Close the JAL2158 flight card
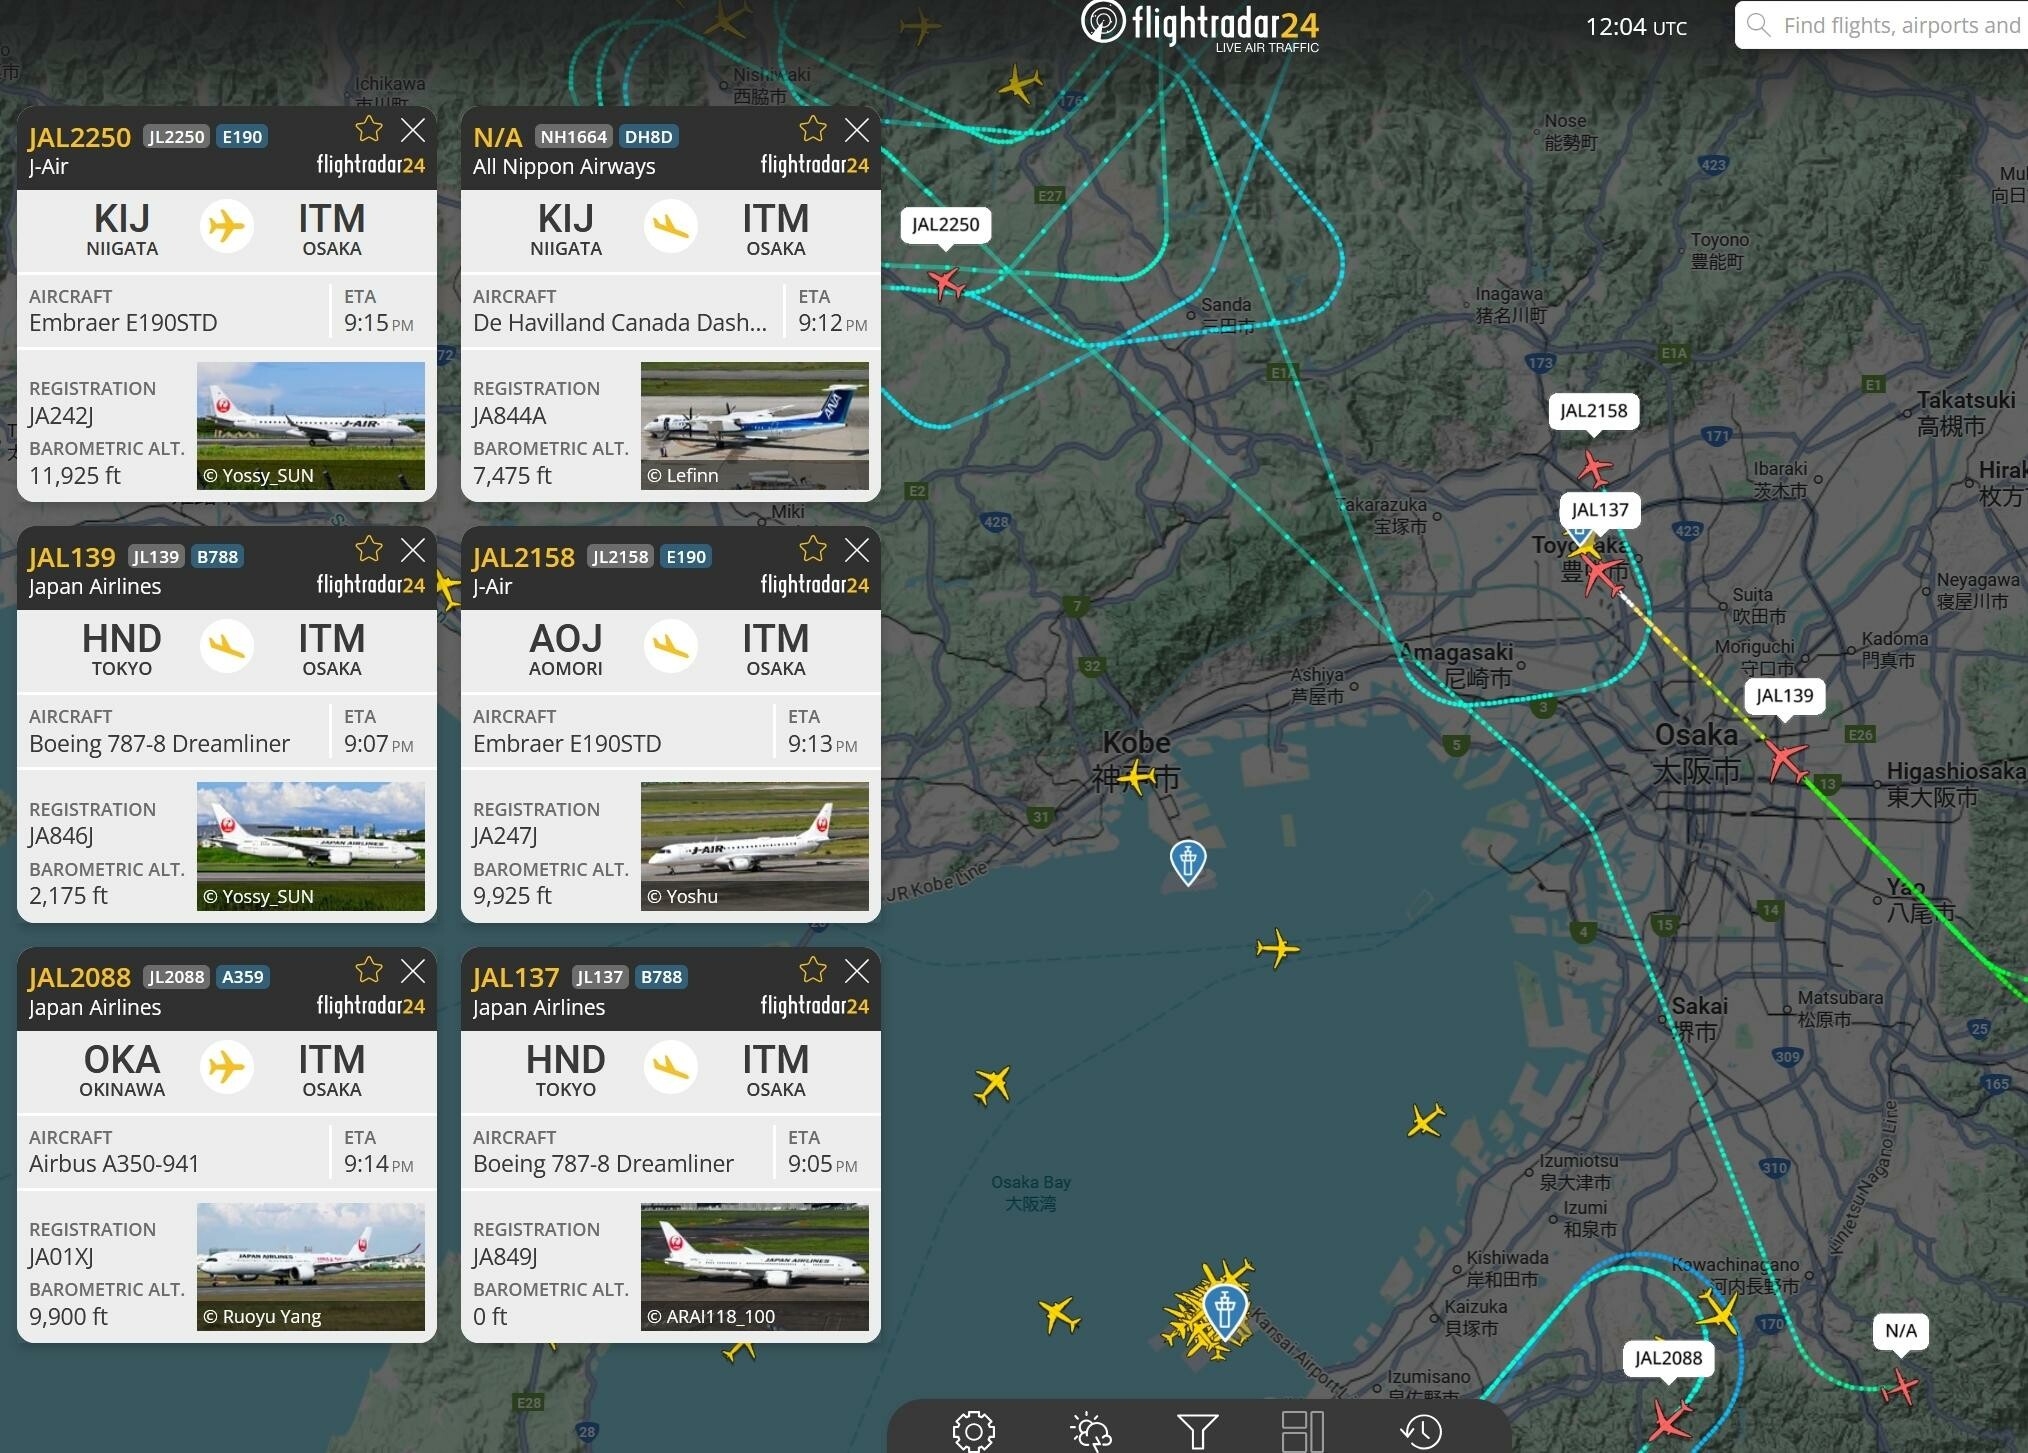The image size is (2028, 1453). point(857,550)
